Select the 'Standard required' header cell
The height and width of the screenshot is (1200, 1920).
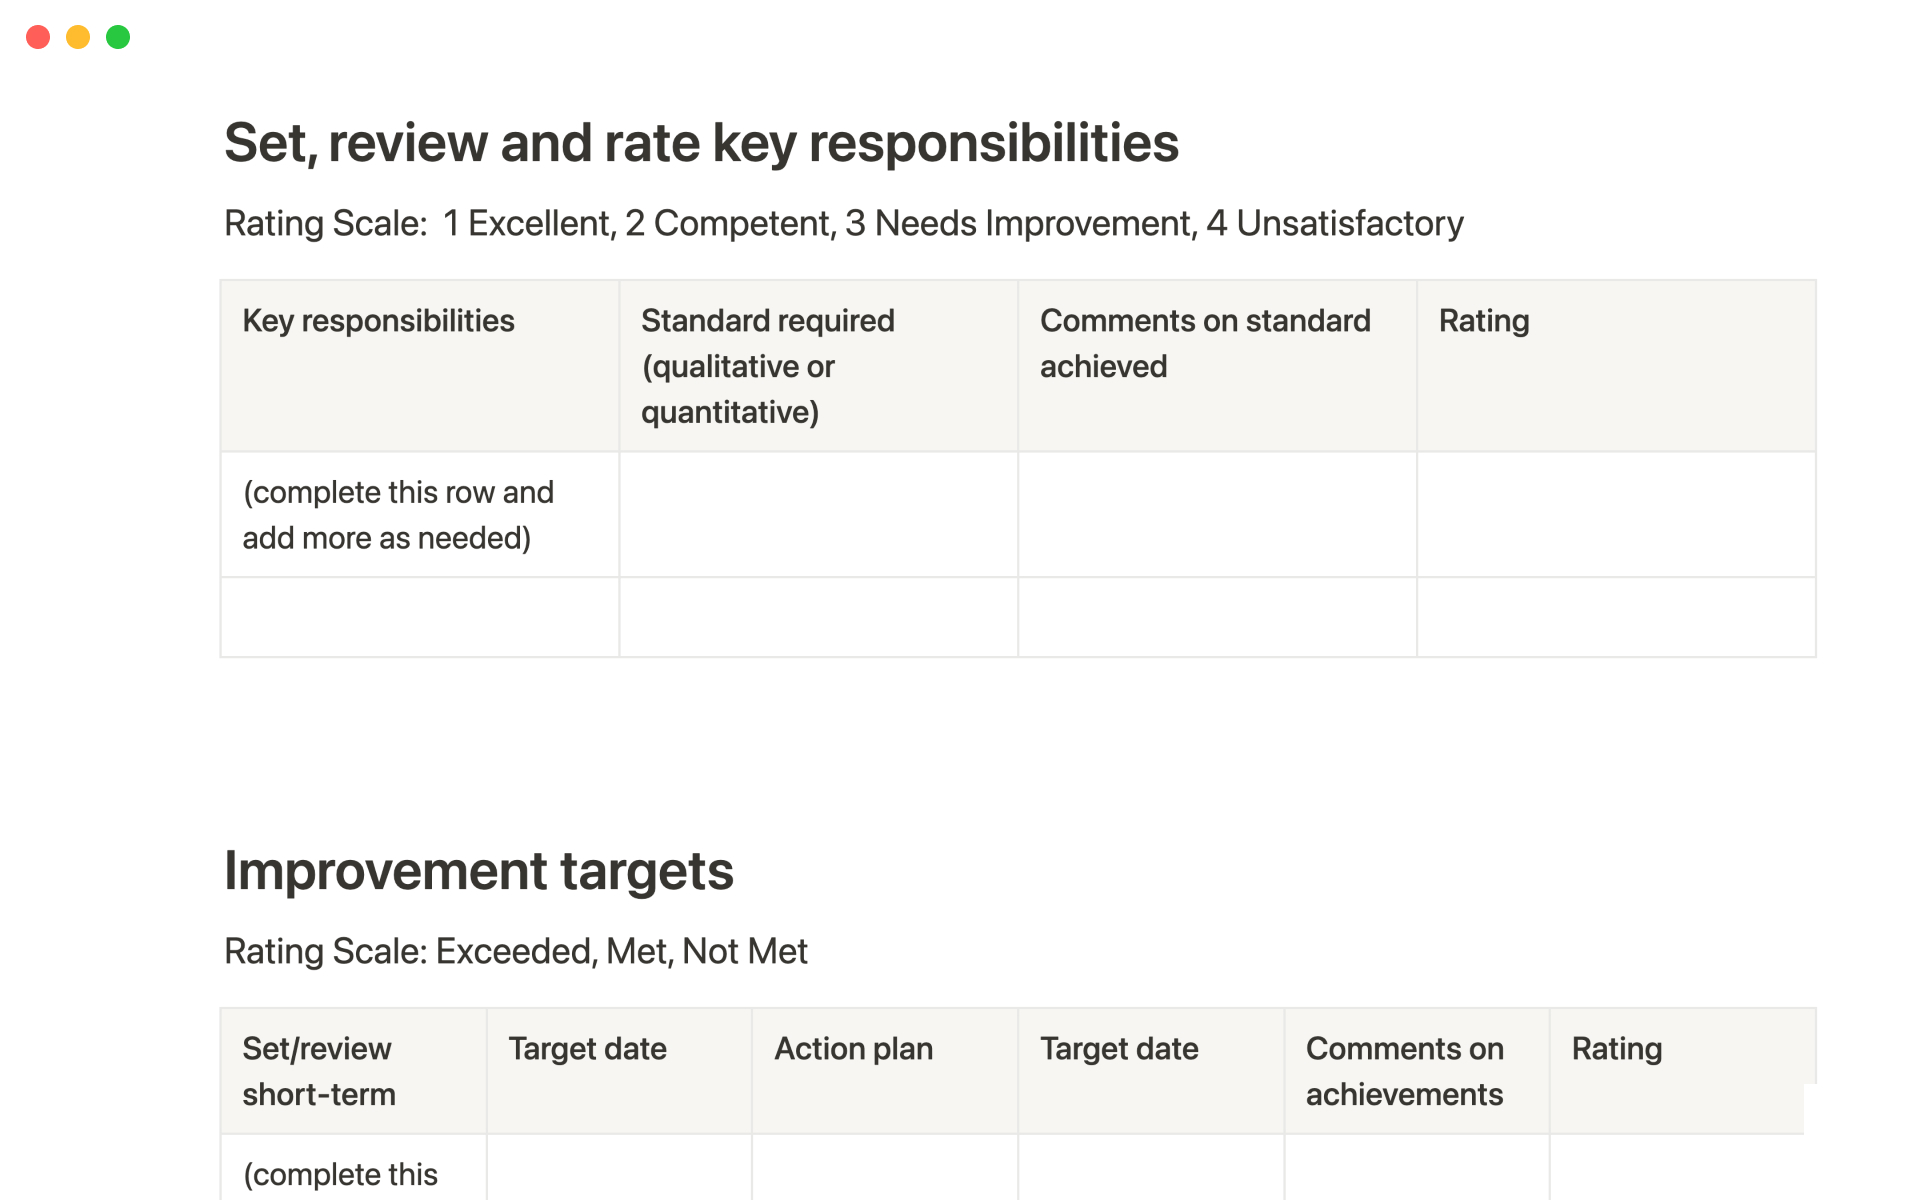pyautogui.click(x=817, y=366)
